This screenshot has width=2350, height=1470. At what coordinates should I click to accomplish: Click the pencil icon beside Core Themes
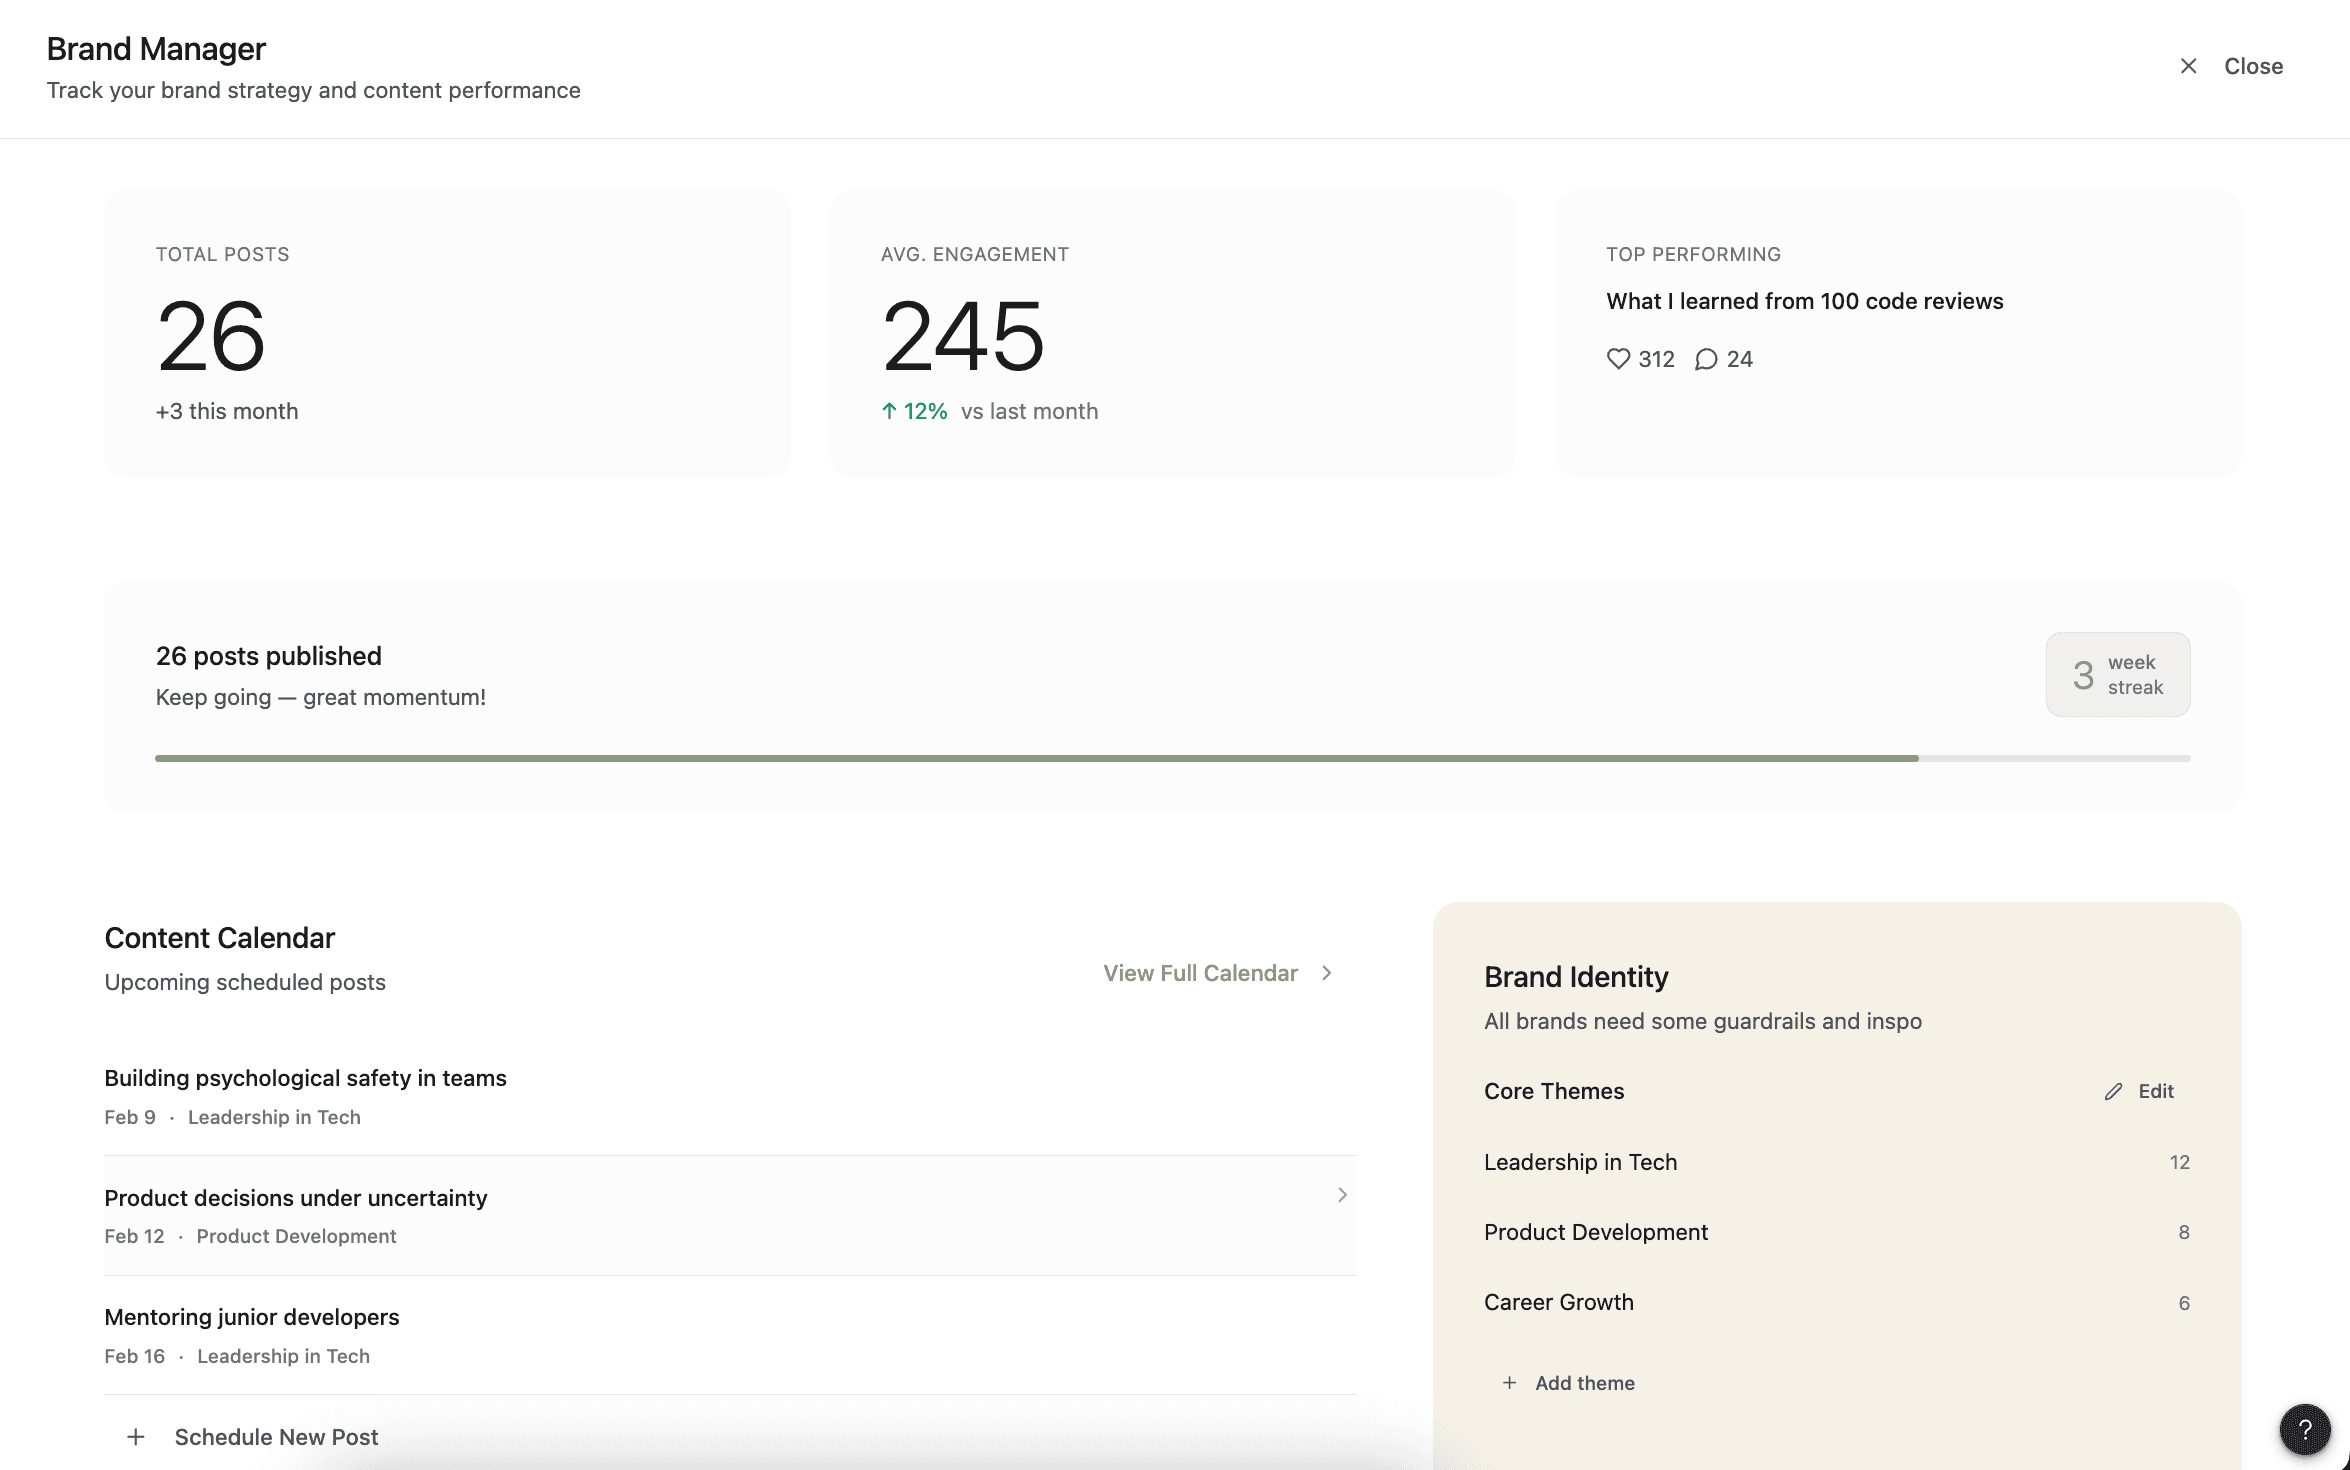[2112, 1091]
